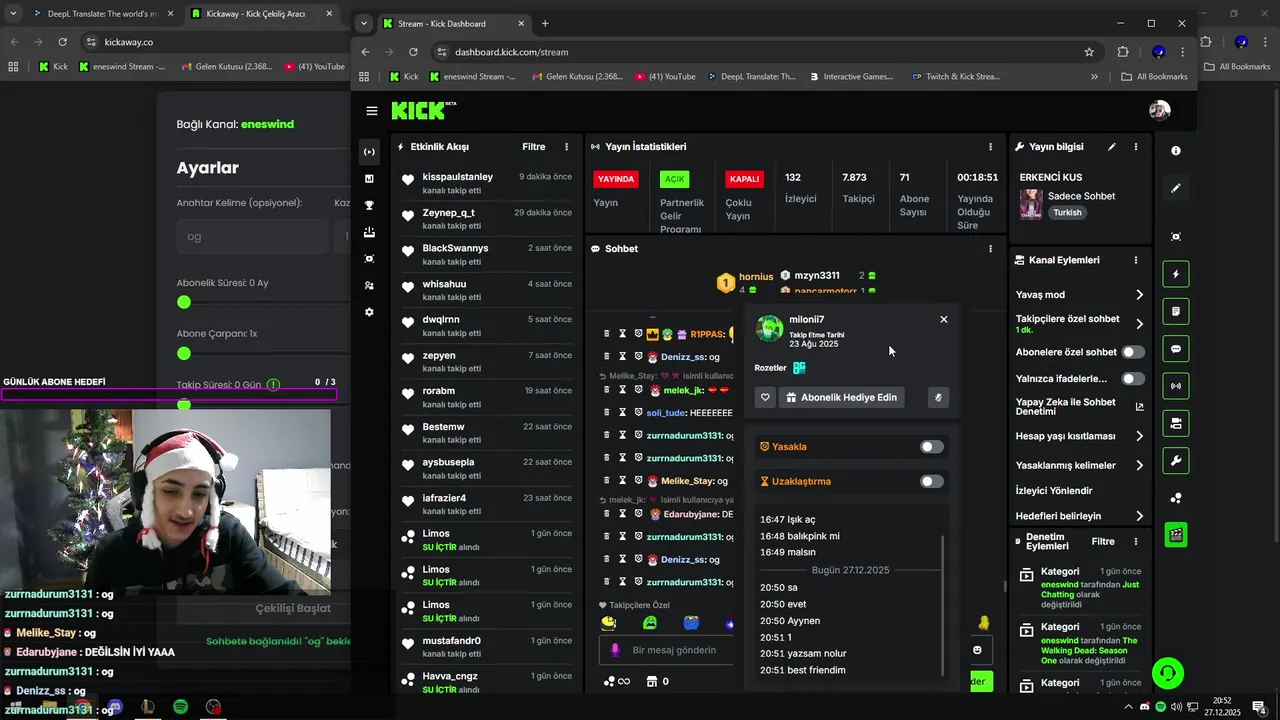Adjust the Abonelik Süresi slider in Kickaway
Screen dimensions: 1280x720
pos(184,302)
